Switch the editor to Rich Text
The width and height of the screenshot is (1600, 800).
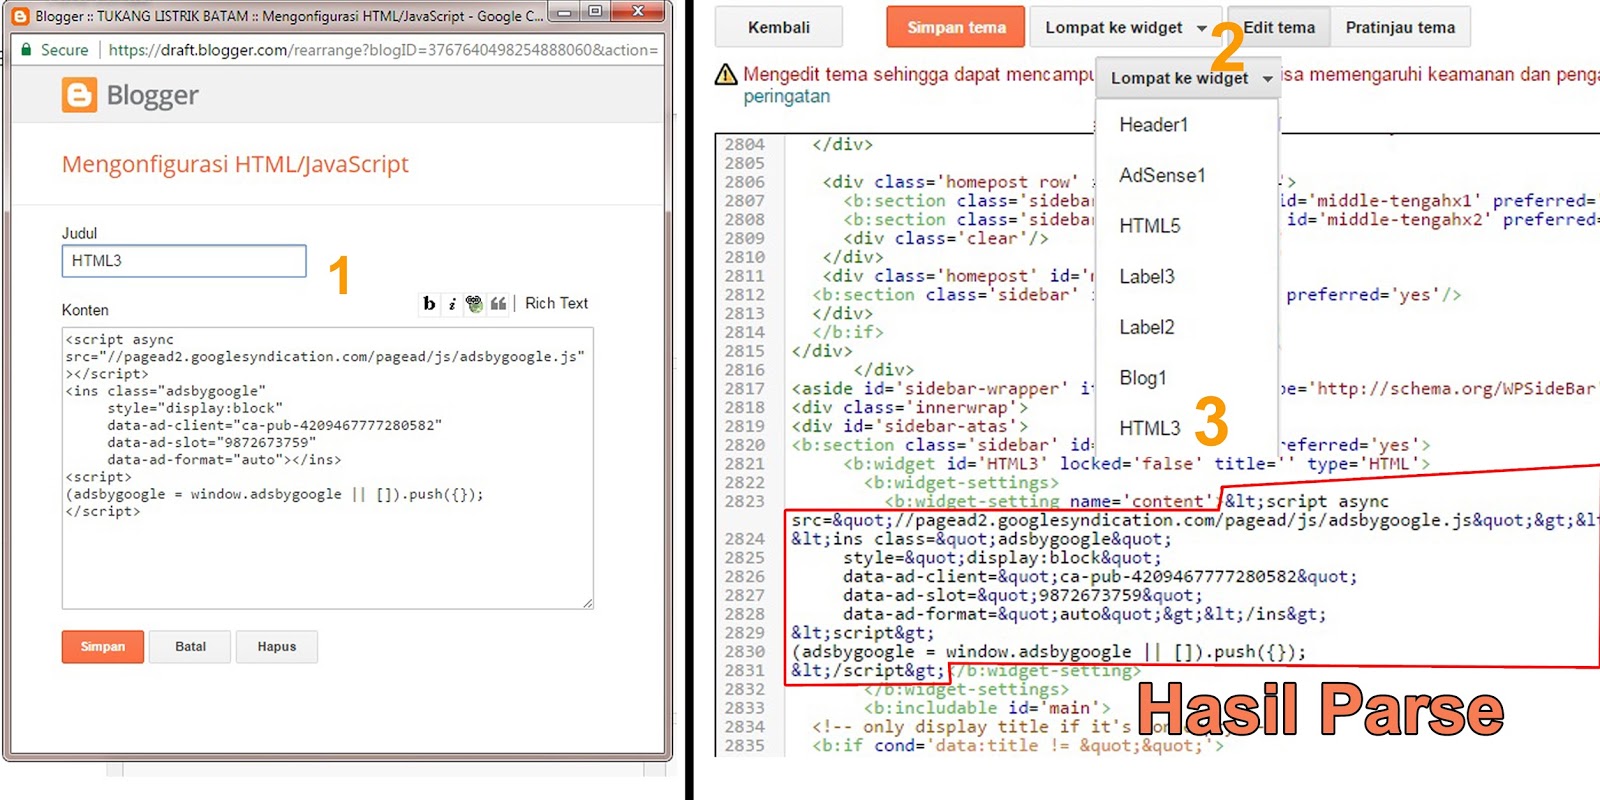tap(556, 303)
